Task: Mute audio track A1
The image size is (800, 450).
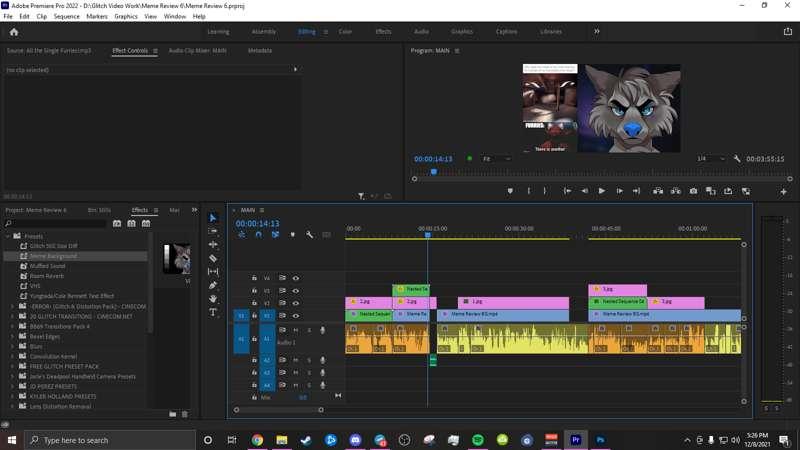Action: tap(295, 330)
